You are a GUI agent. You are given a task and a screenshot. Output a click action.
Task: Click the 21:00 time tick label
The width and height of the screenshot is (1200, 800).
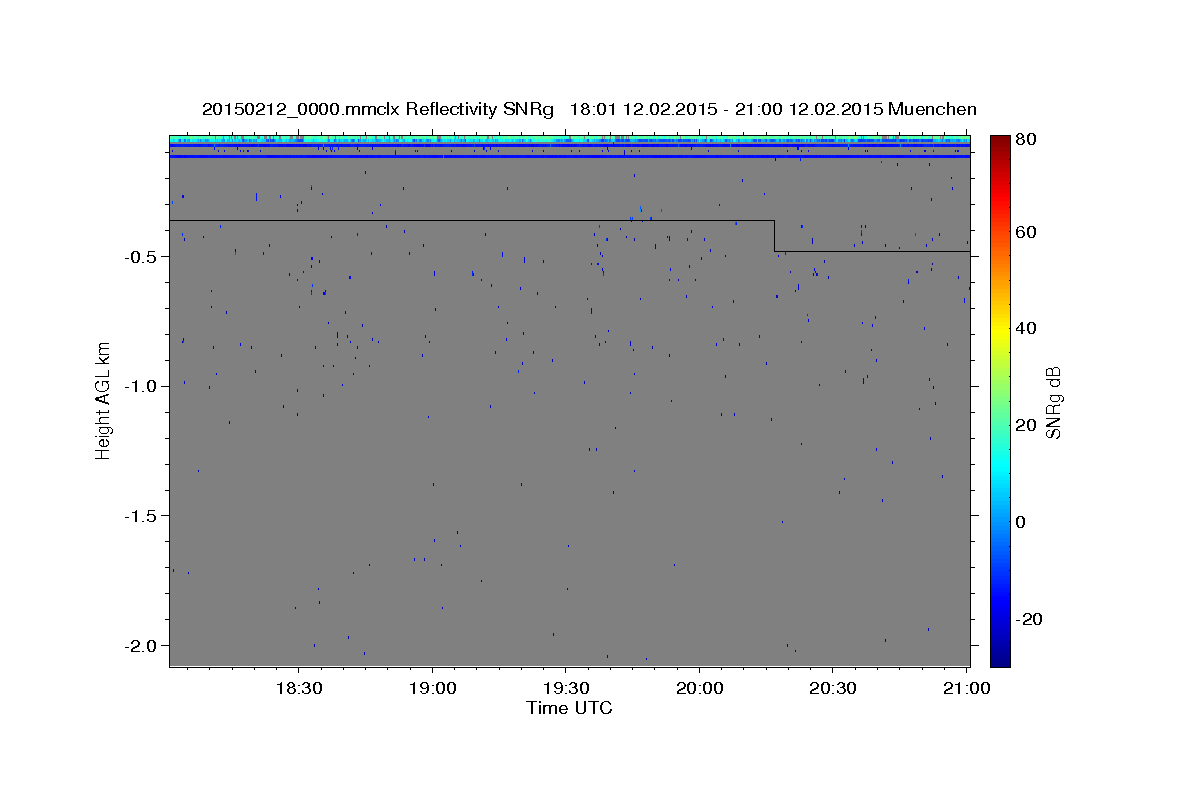(x=965, y=690)
